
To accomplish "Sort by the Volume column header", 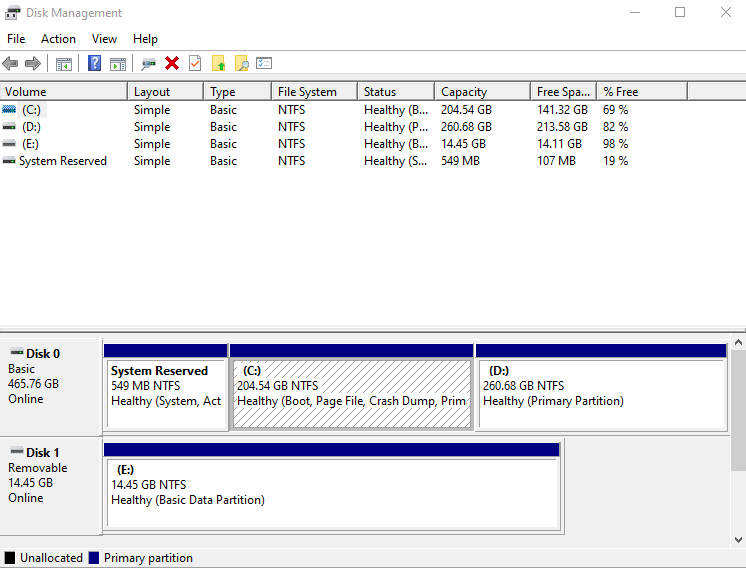I will pos(64,91).
